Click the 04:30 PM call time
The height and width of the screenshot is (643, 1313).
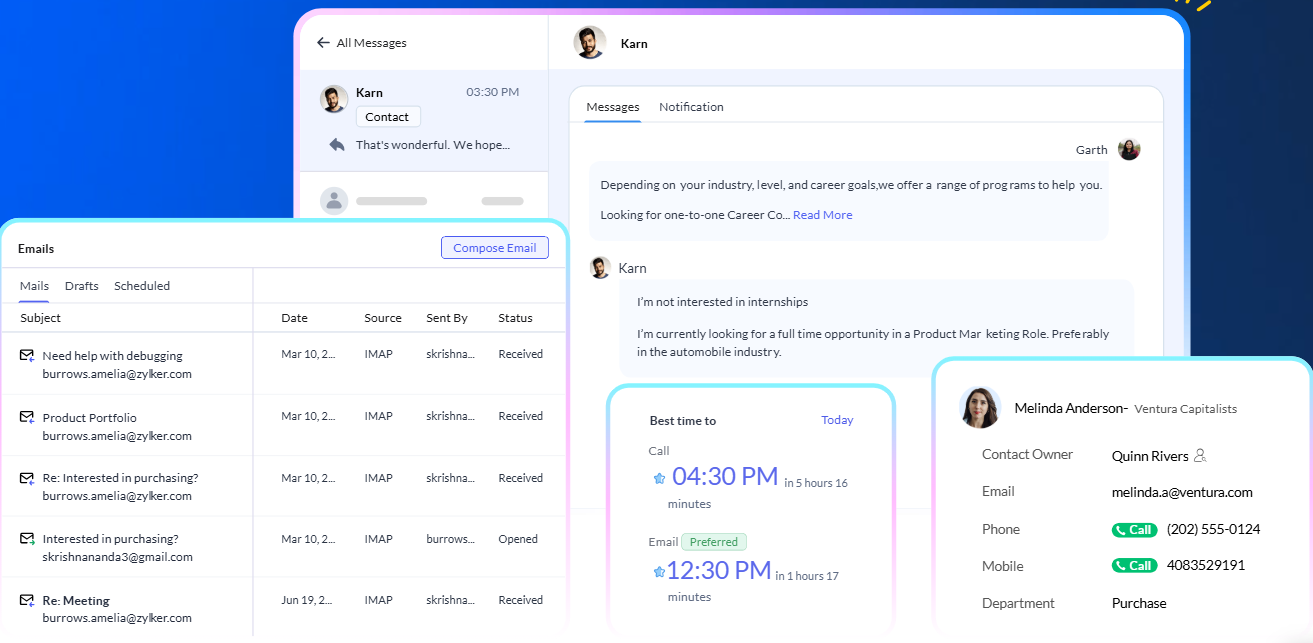pyautogui.click(x=725, y=477)
